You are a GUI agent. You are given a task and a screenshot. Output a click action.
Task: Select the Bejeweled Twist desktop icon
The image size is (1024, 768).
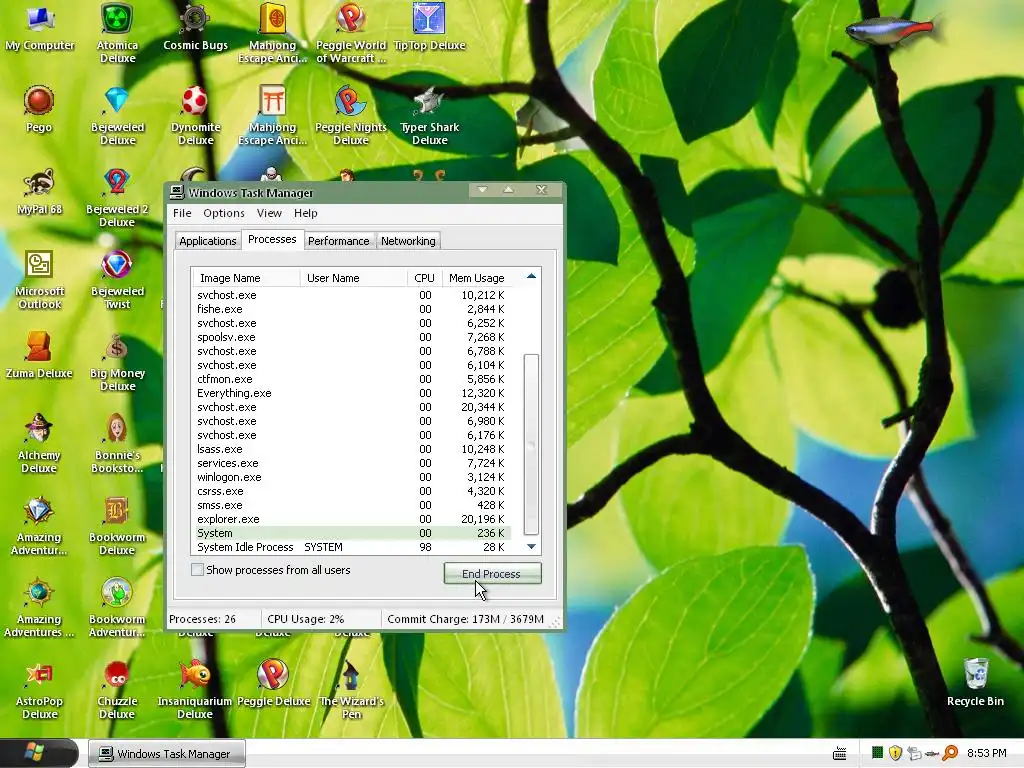click(x=118, y=280)
